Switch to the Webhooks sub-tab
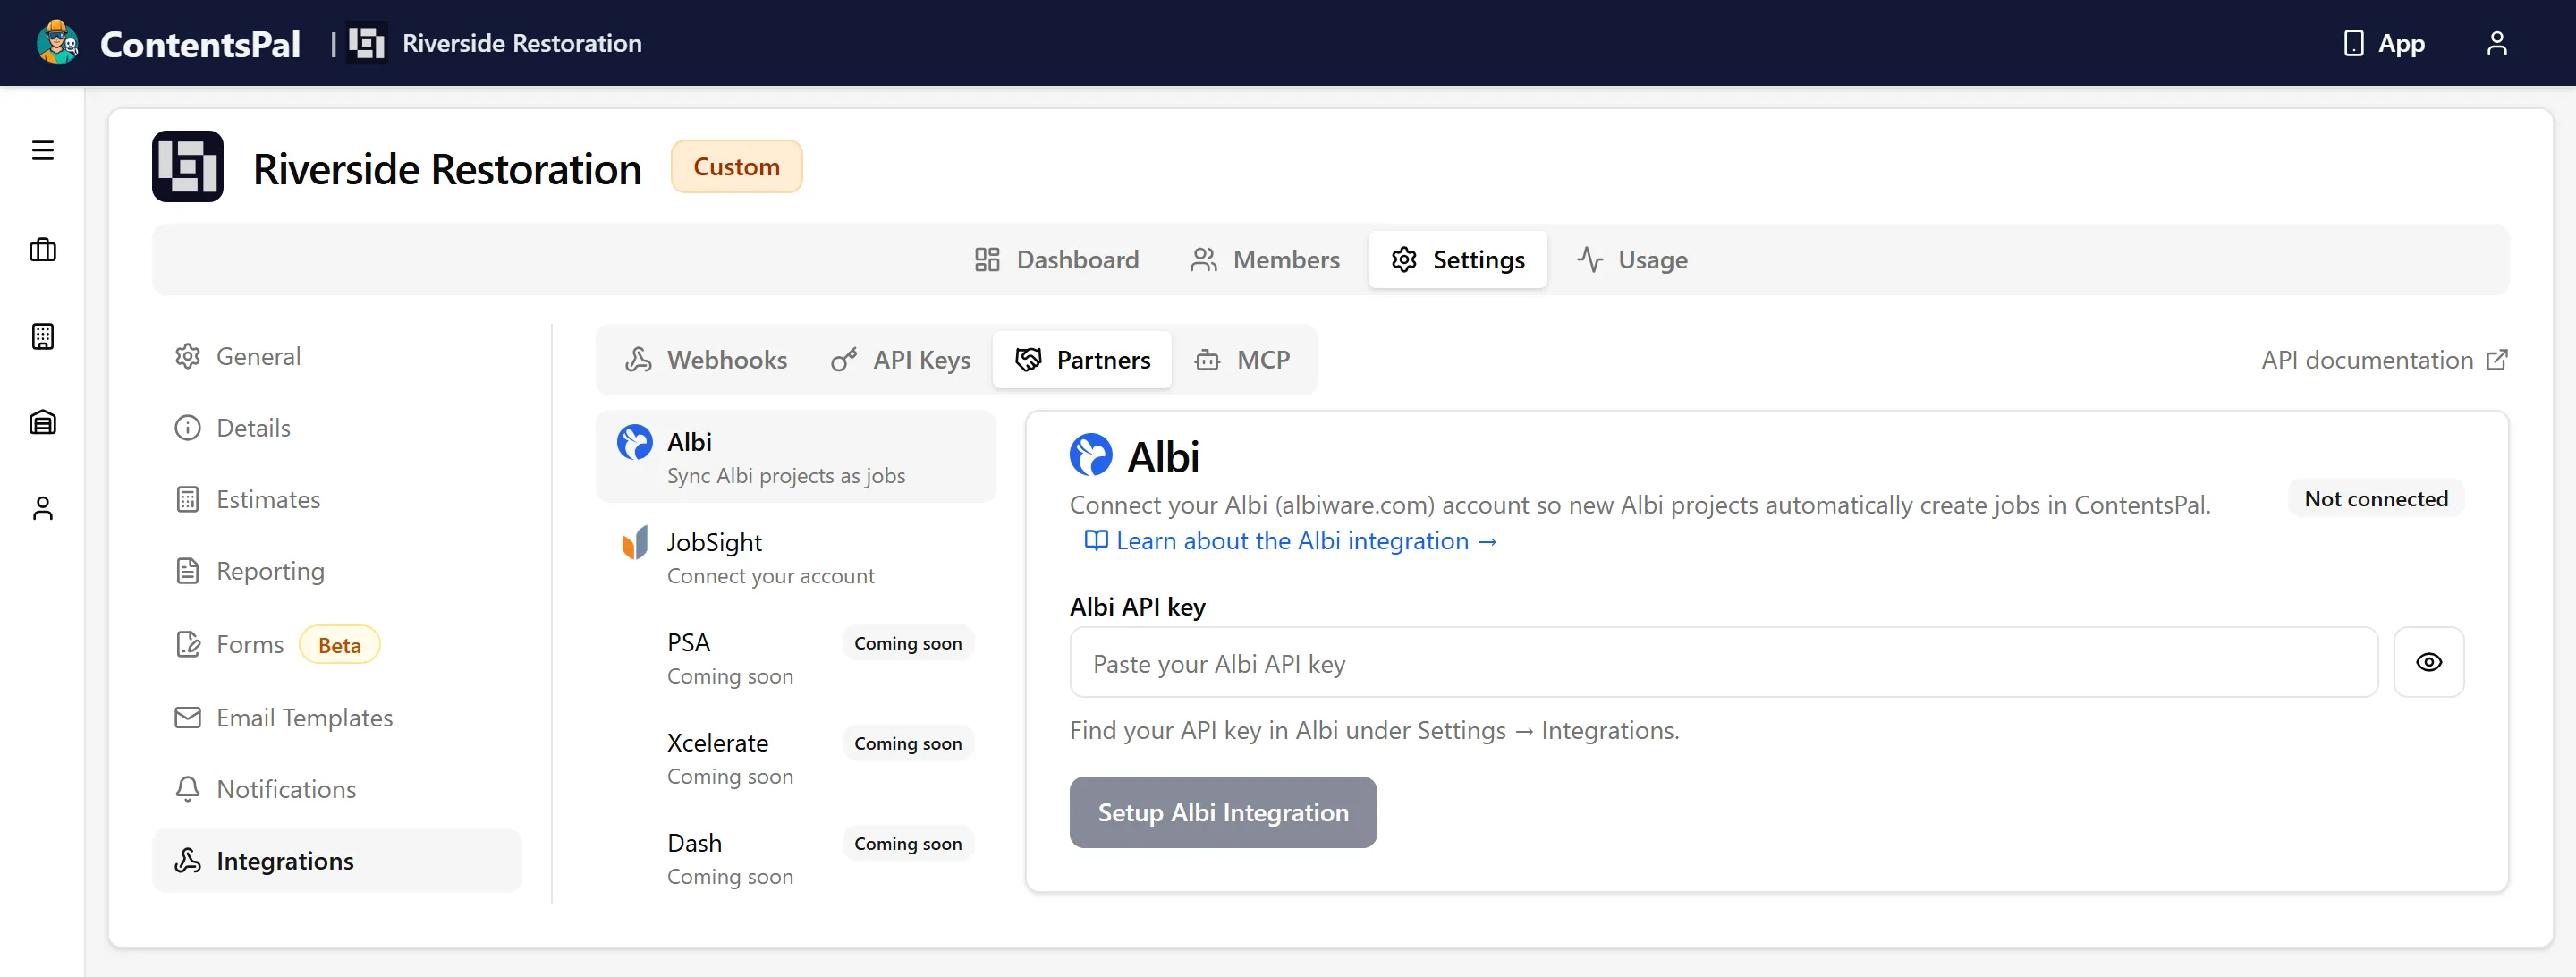 pyautogui.click(x=705, y=360)
